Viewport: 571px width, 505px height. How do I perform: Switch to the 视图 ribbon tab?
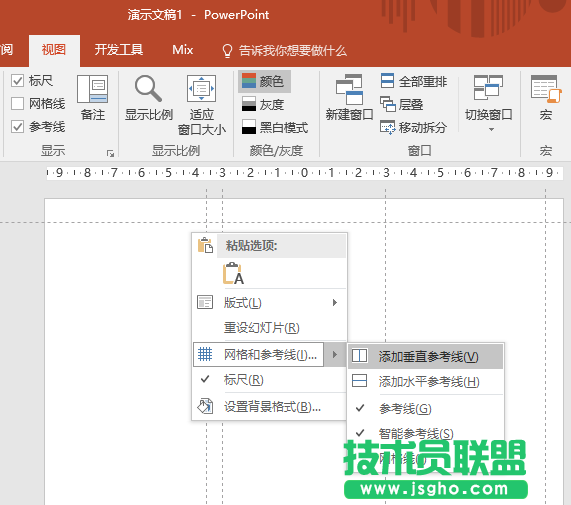coord(54,50)
